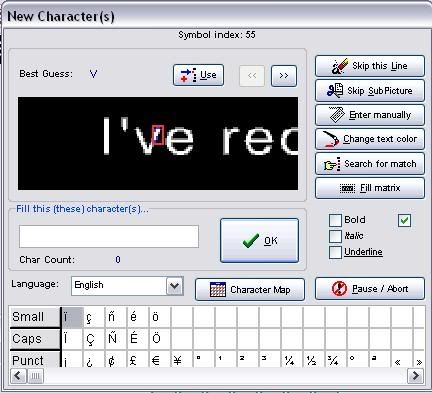Open Change text color

[370, 139]
